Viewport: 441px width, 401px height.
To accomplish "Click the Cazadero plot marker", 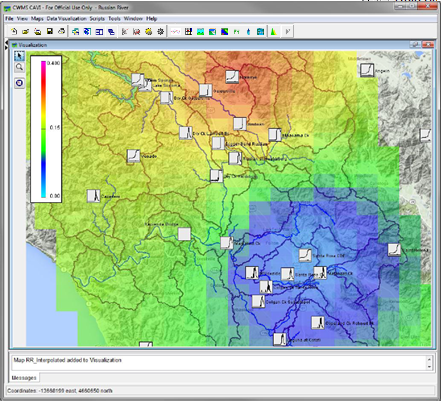I will 93,196.
